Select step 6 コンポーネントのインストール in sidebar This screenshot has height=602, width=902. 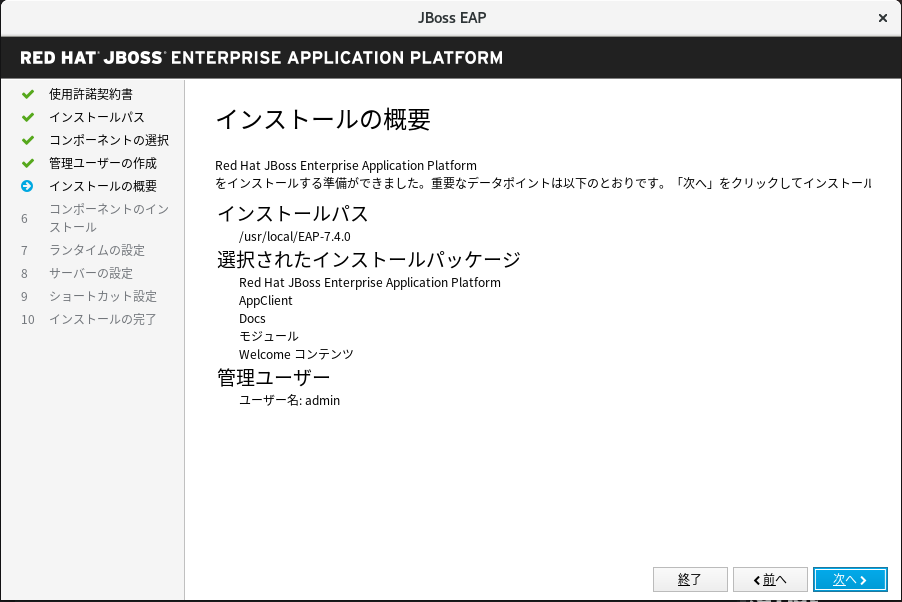(109, 218)
